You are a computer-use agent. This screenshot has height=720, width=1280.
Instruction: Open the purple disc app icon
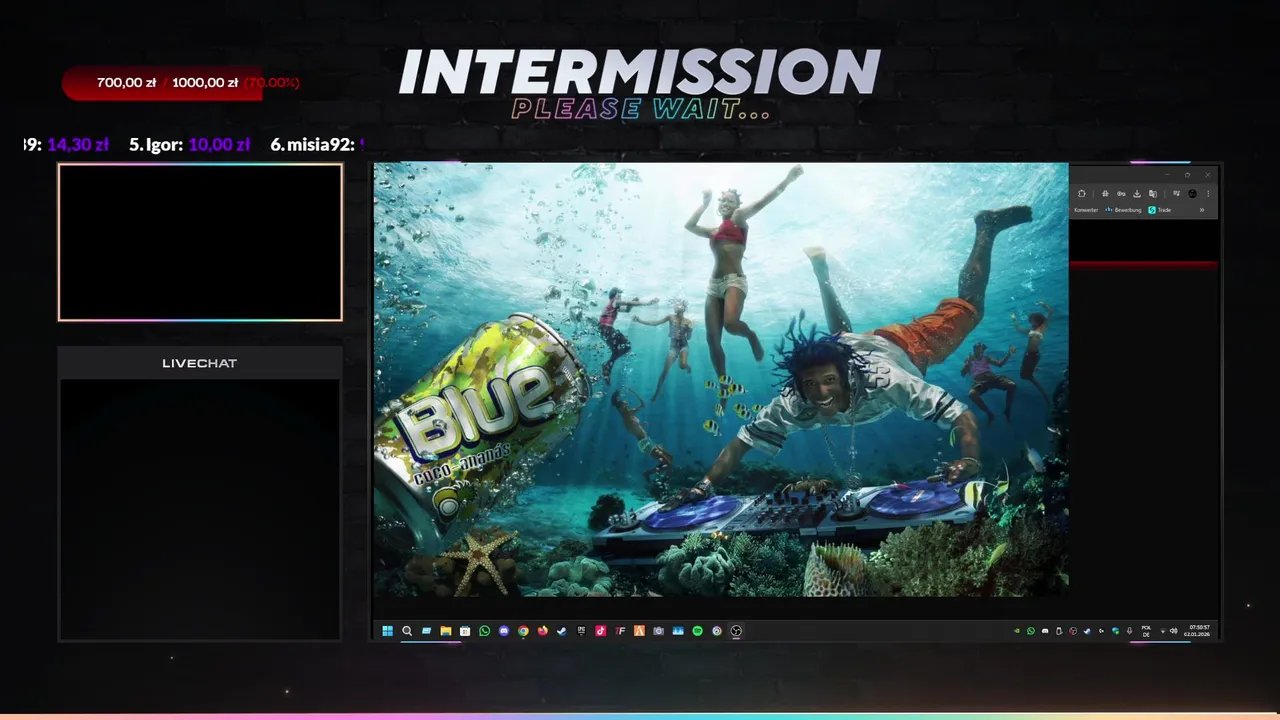point(717,631)
